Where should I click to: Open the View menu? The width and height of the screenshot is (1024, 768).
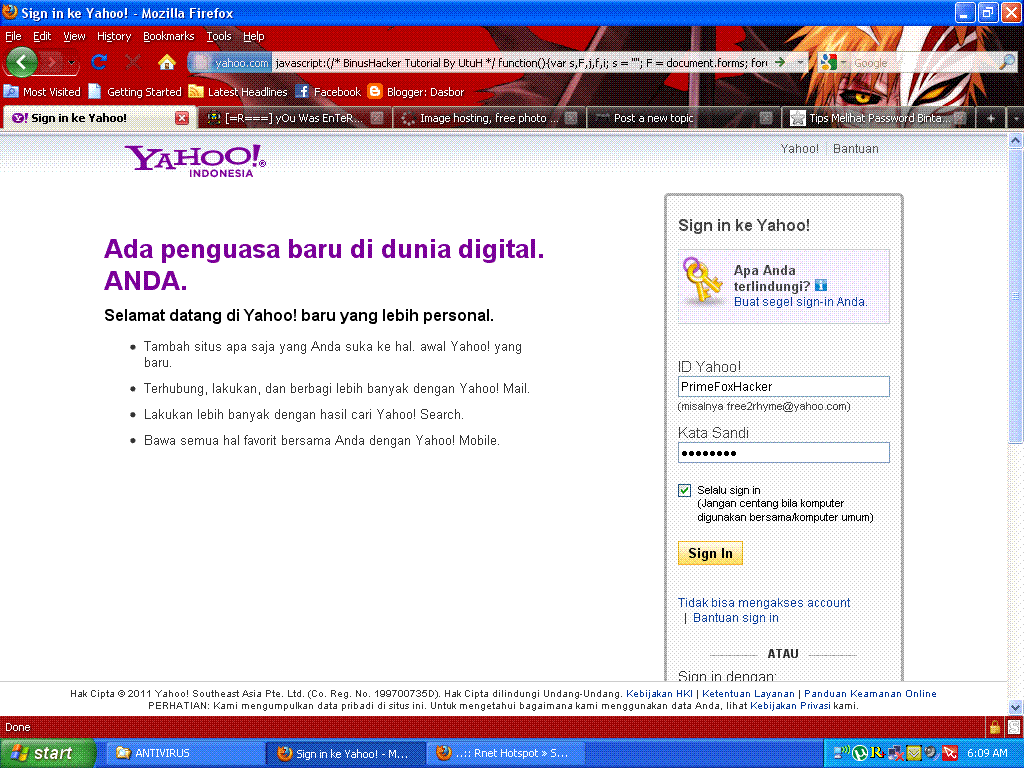[74, 37]
